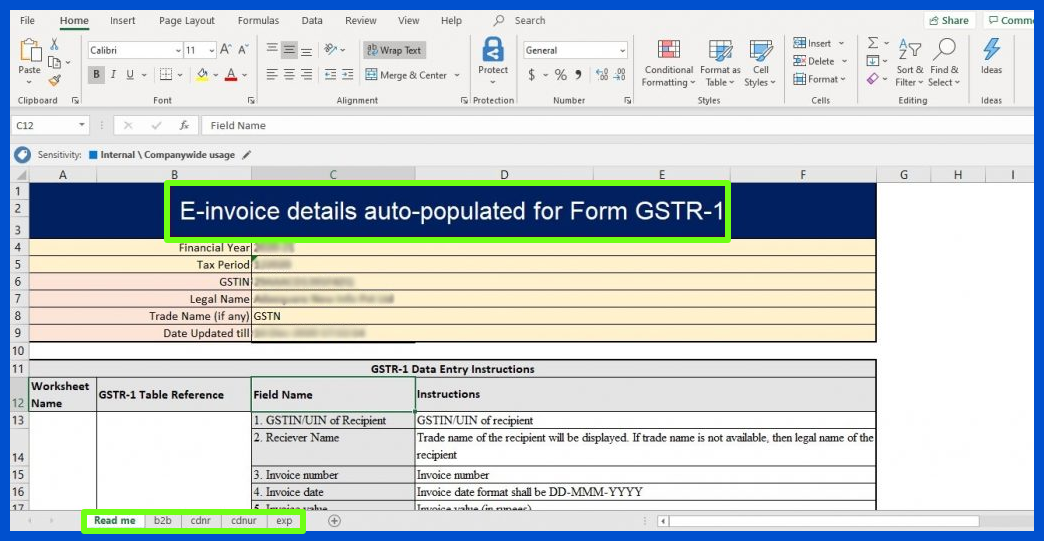Open the File menu
Image resolution: width=1044 pixels, height=541 pixels.
[x=27, y=21]
